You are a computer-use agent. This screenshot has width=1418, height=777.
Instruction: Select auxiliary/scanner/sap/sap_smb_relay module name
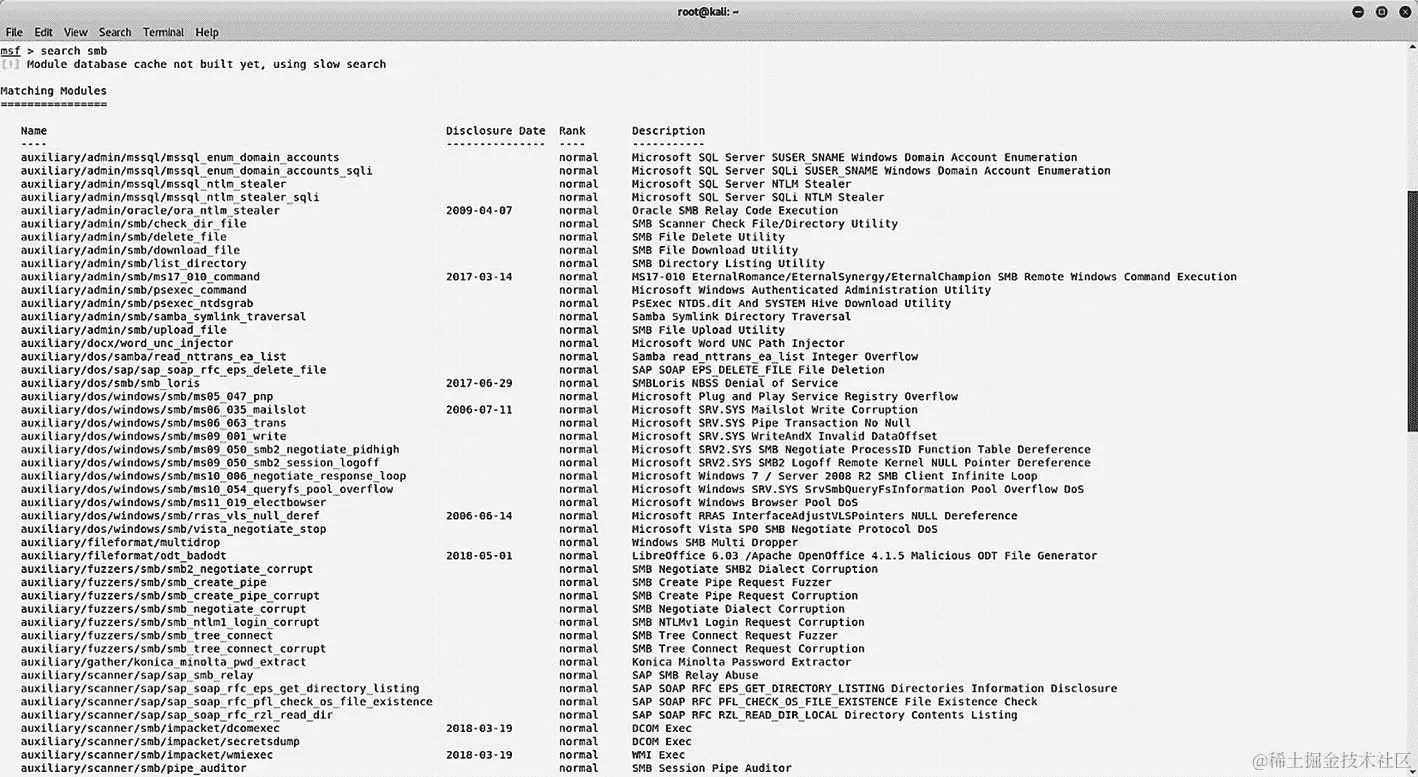(137, 675)
